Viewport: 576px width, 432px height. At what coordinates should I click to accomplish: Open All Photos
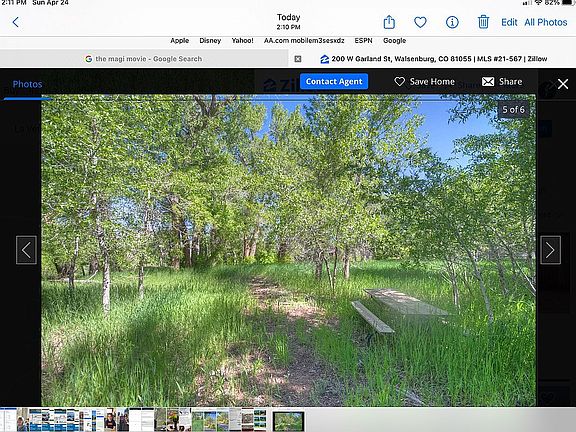click(546, 22)
